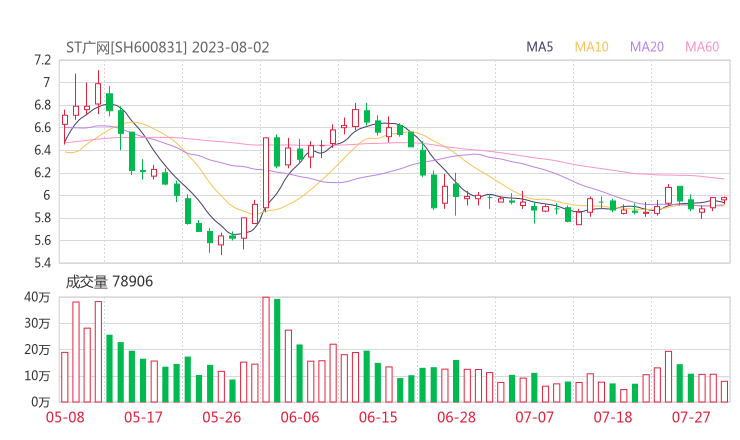Click the 6.2 price axis label

pos(42,173)
